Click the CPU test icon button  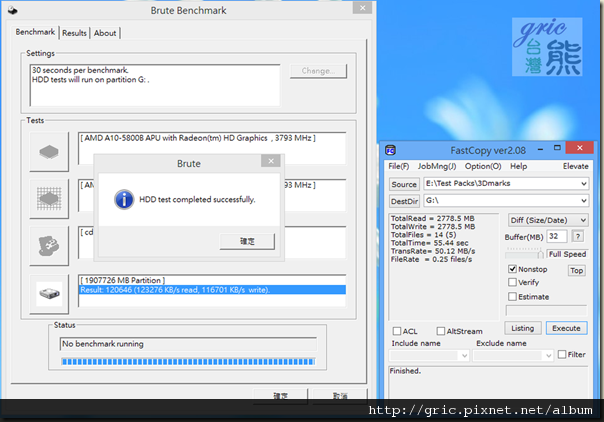tap(49, 152)
